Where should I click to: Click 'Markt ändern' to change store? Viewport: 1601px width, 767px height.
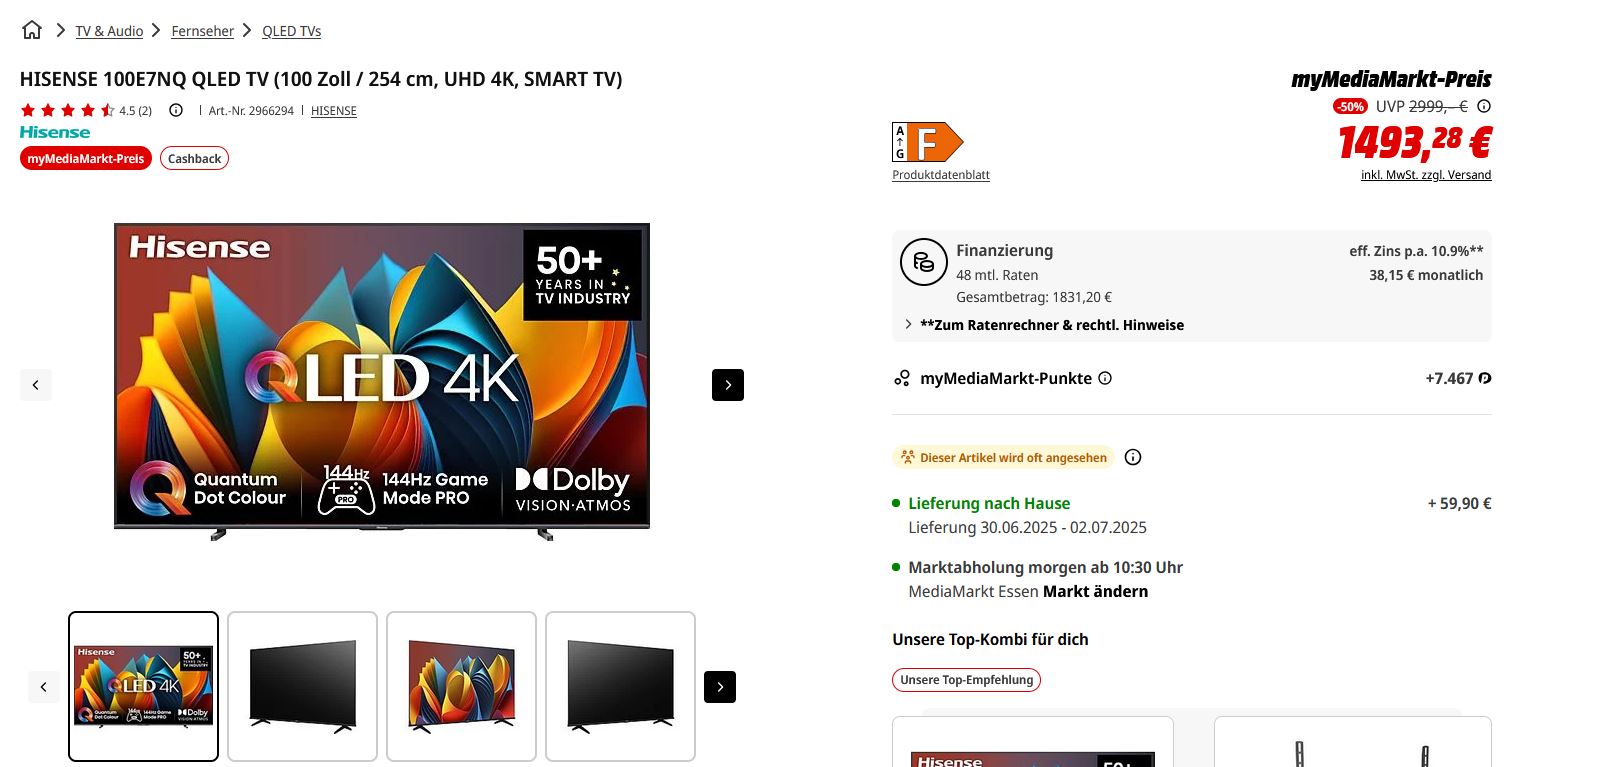pos(1095,591)
